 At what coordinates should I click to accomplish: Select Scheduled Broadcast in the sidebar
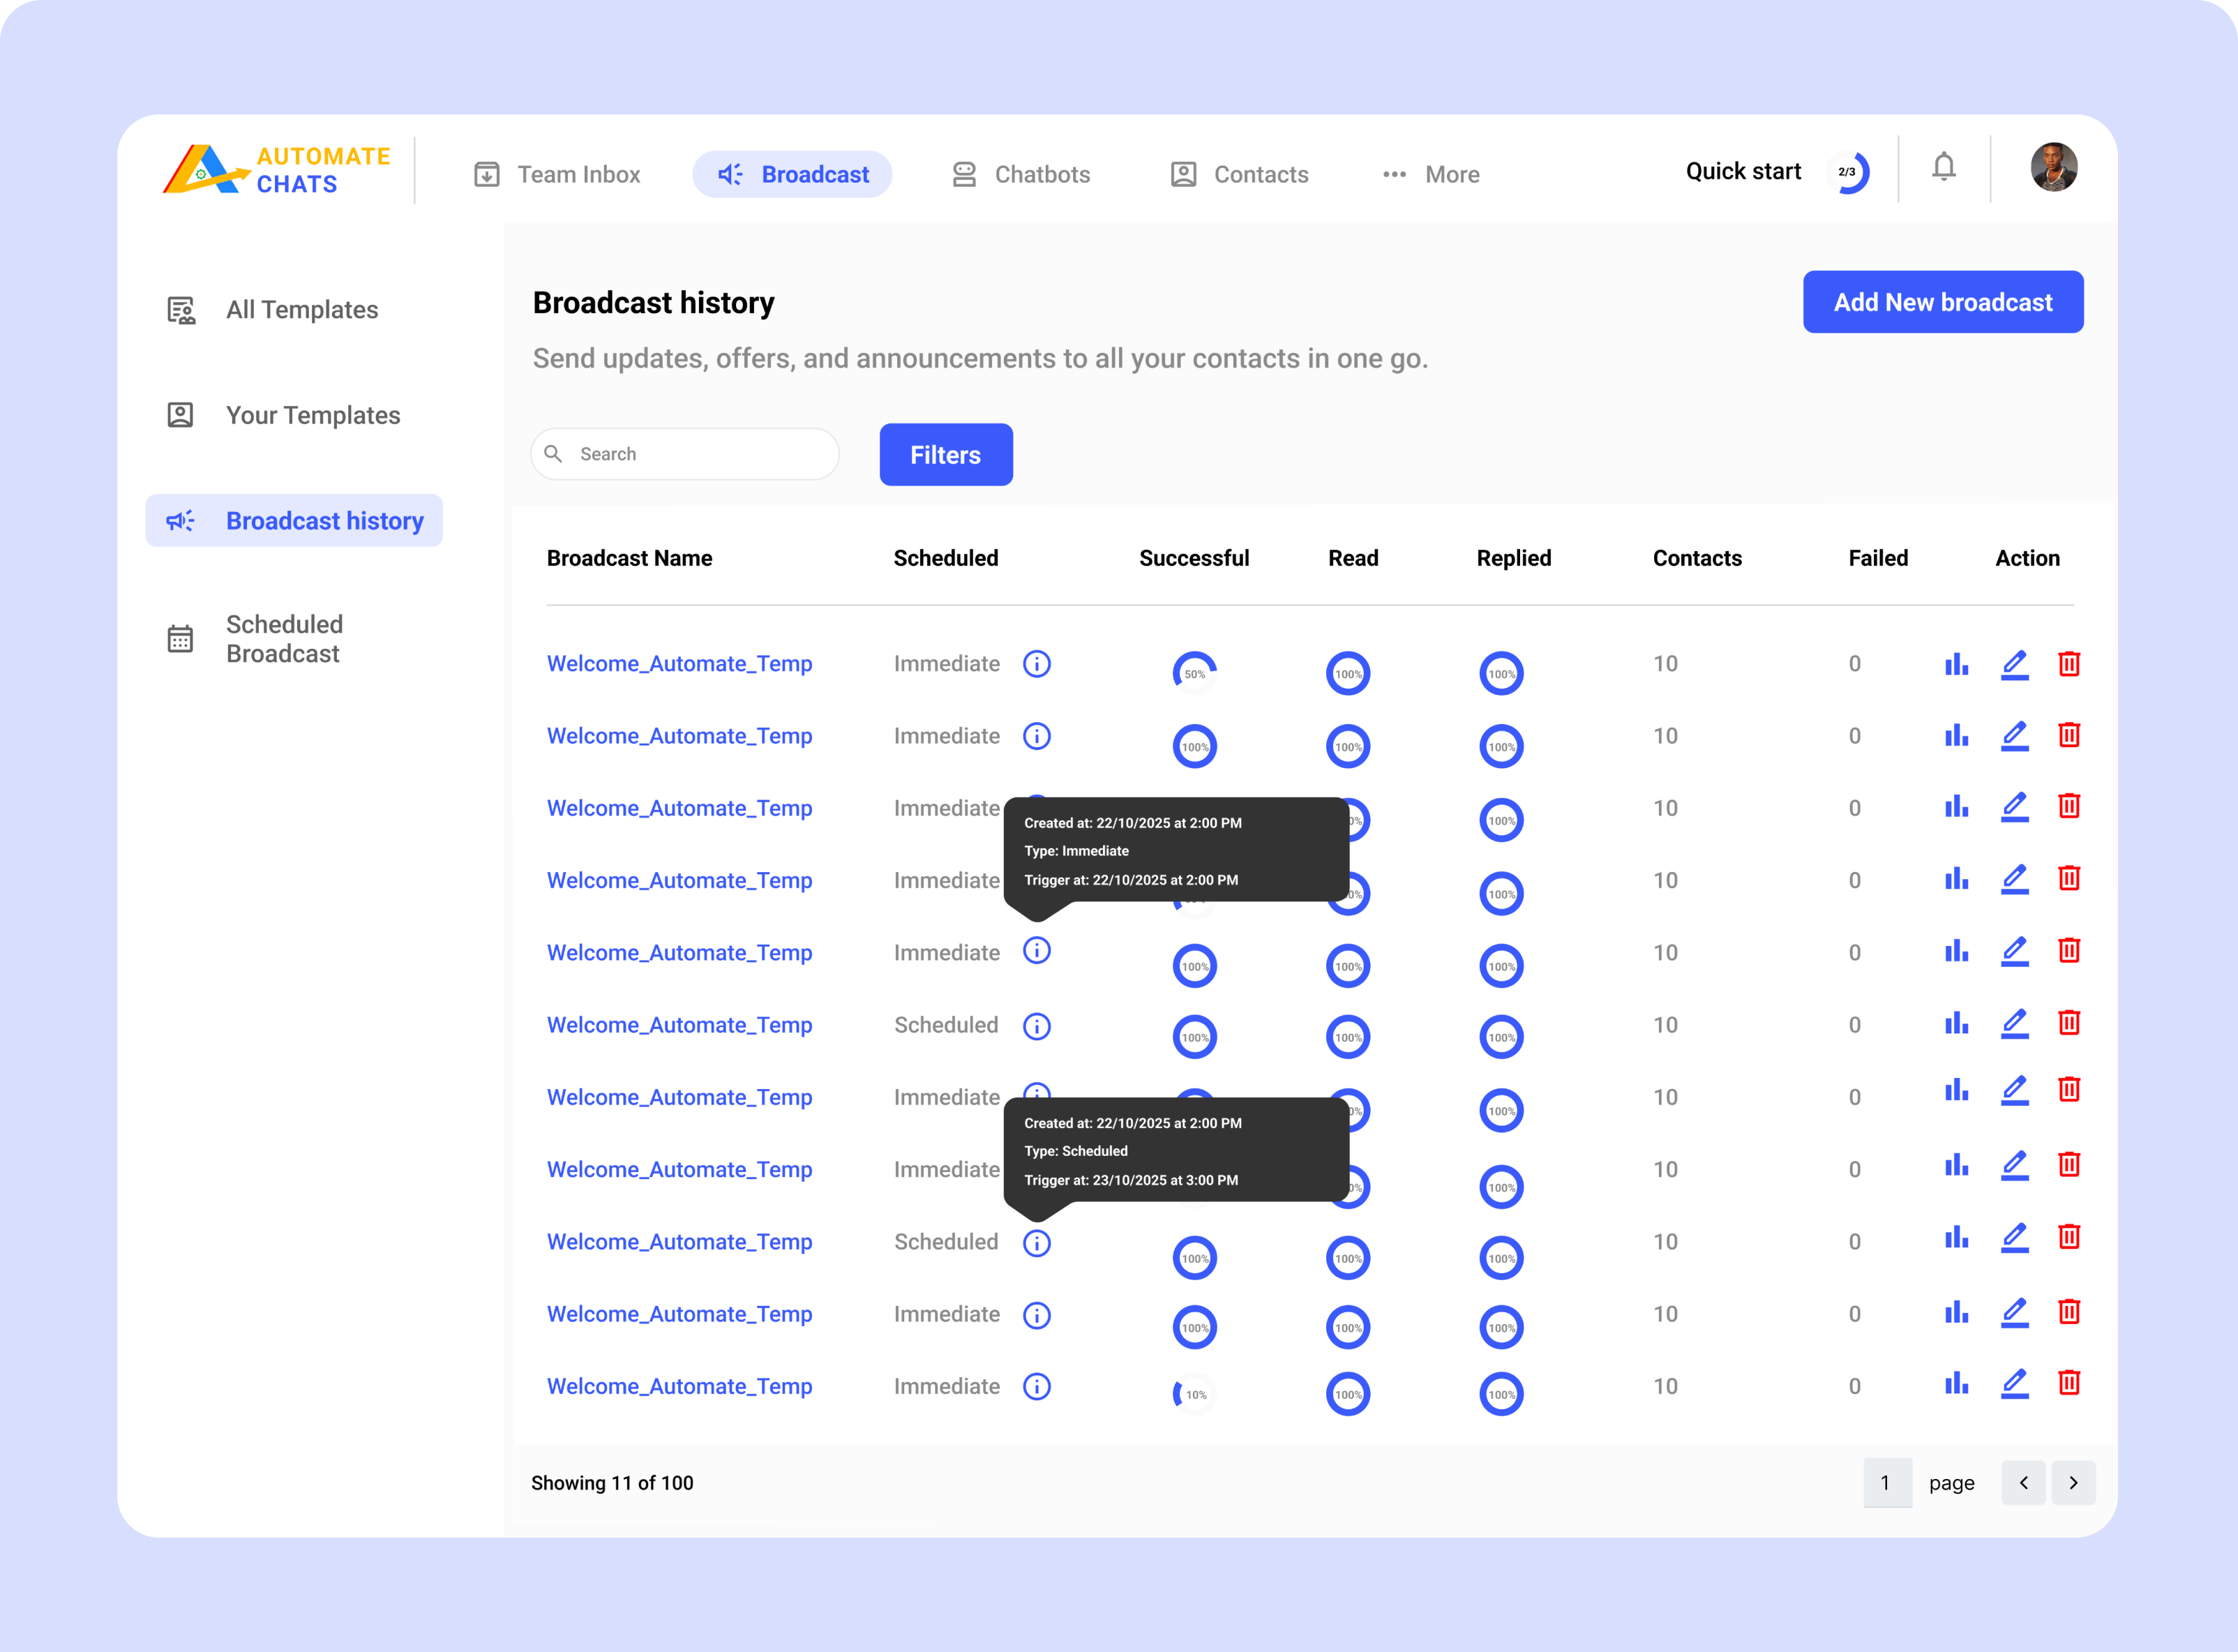284,639
